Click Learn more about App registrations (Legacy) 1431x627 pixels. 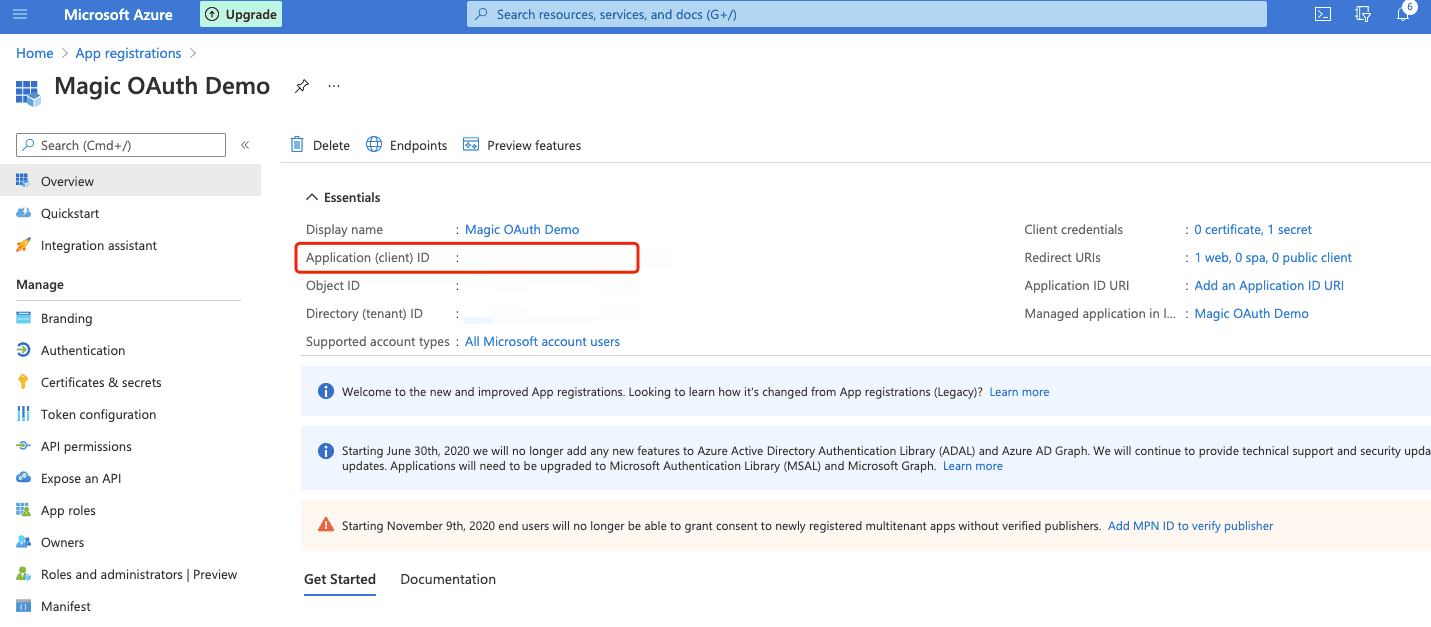(1019, 392)
